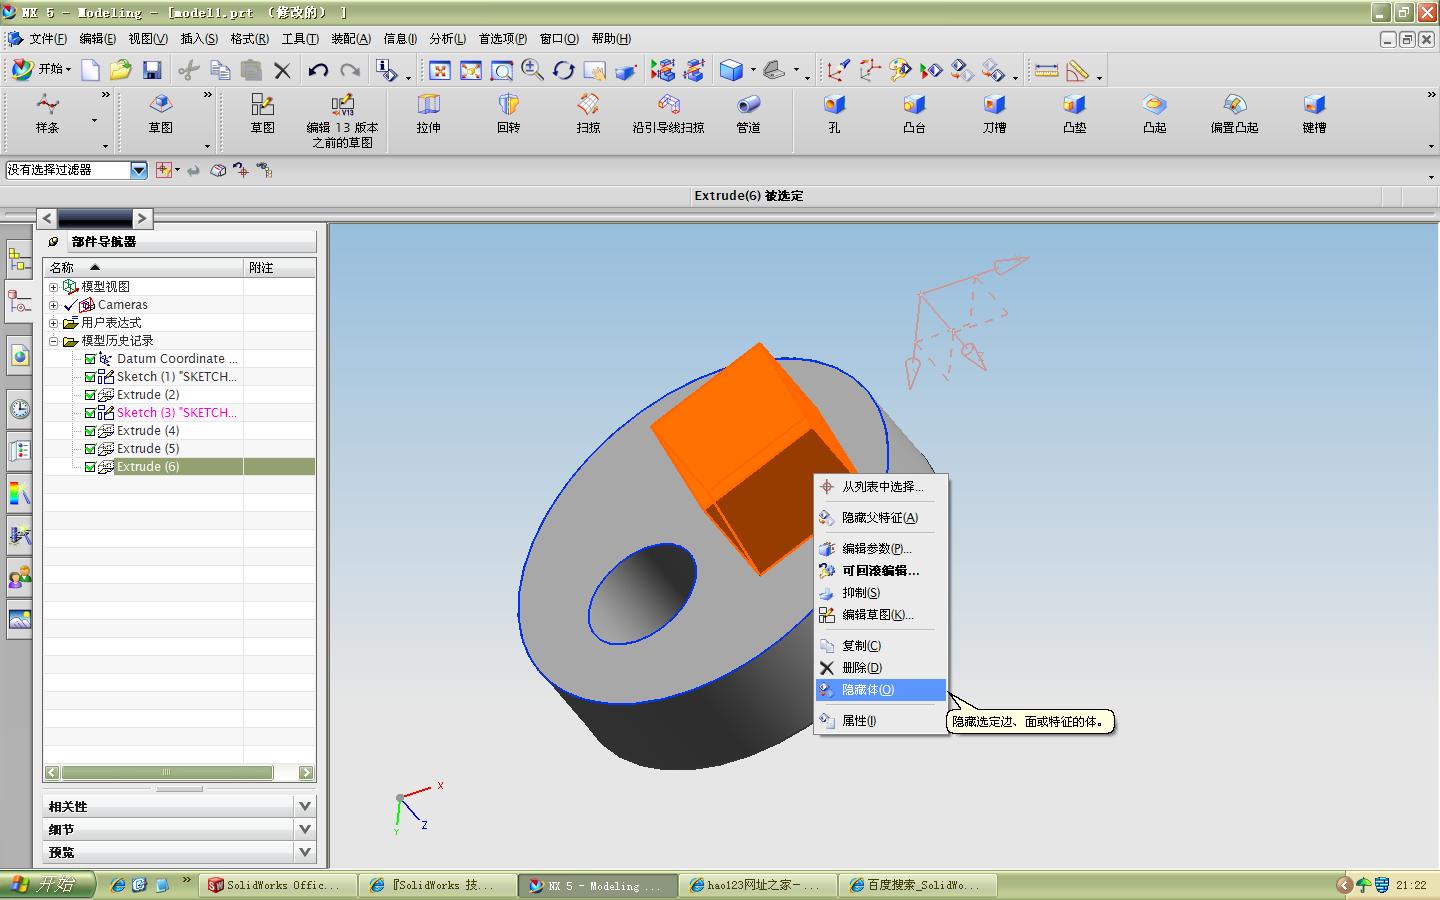
Task: Choose 可回滚编辑 from the context menu
Action: point(880,571)
